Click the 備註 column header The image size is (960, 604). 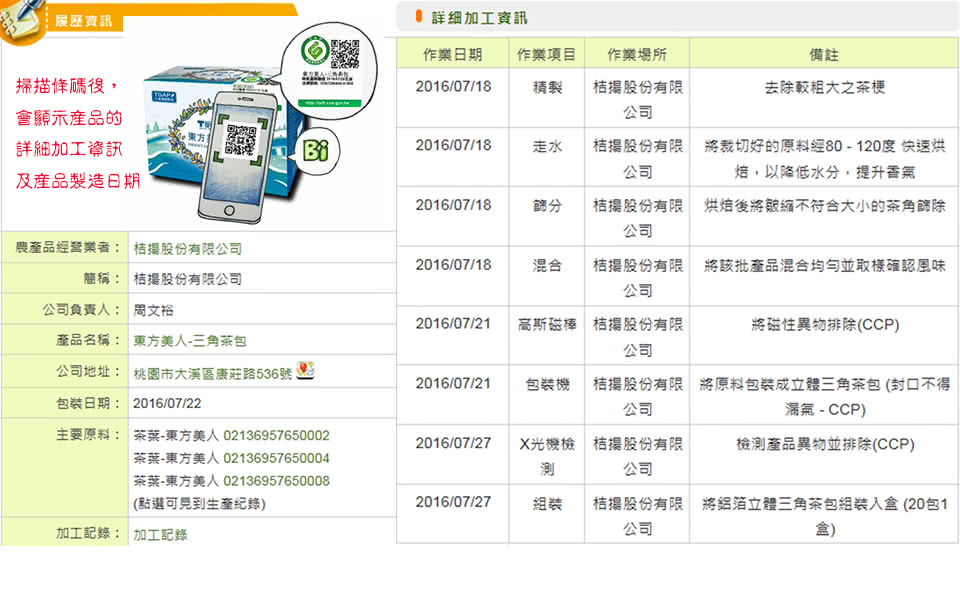[824, 54]
